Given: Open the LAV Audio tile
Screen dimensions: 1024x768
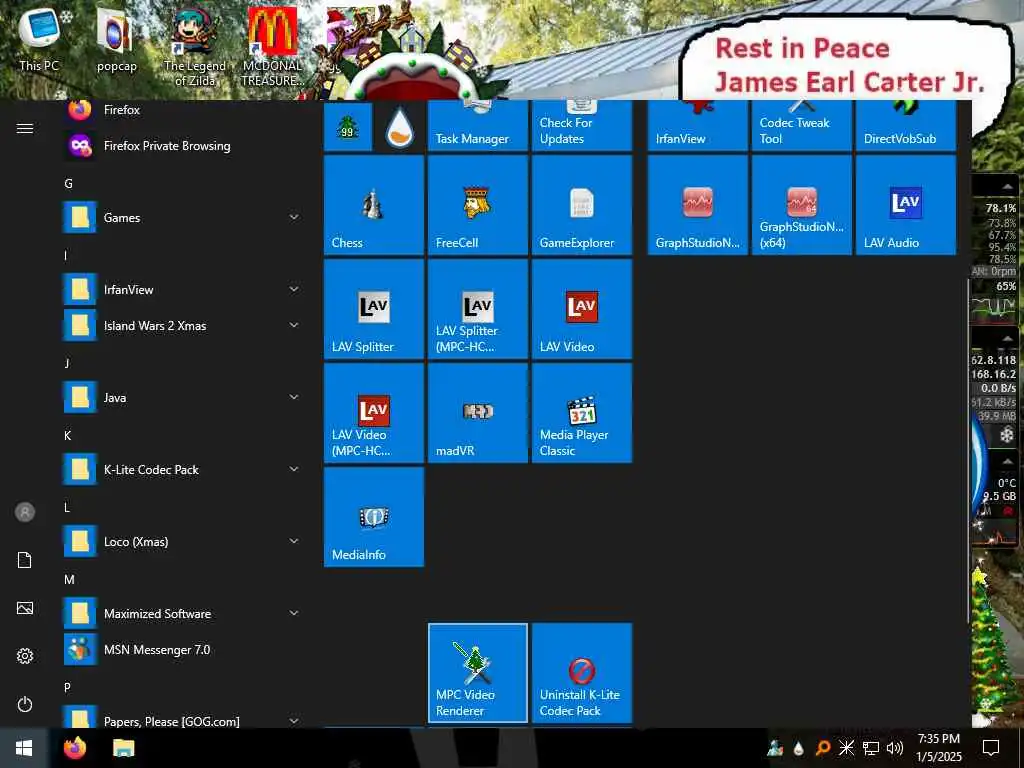Looking at the screenshot, I should tap(906, 205).
